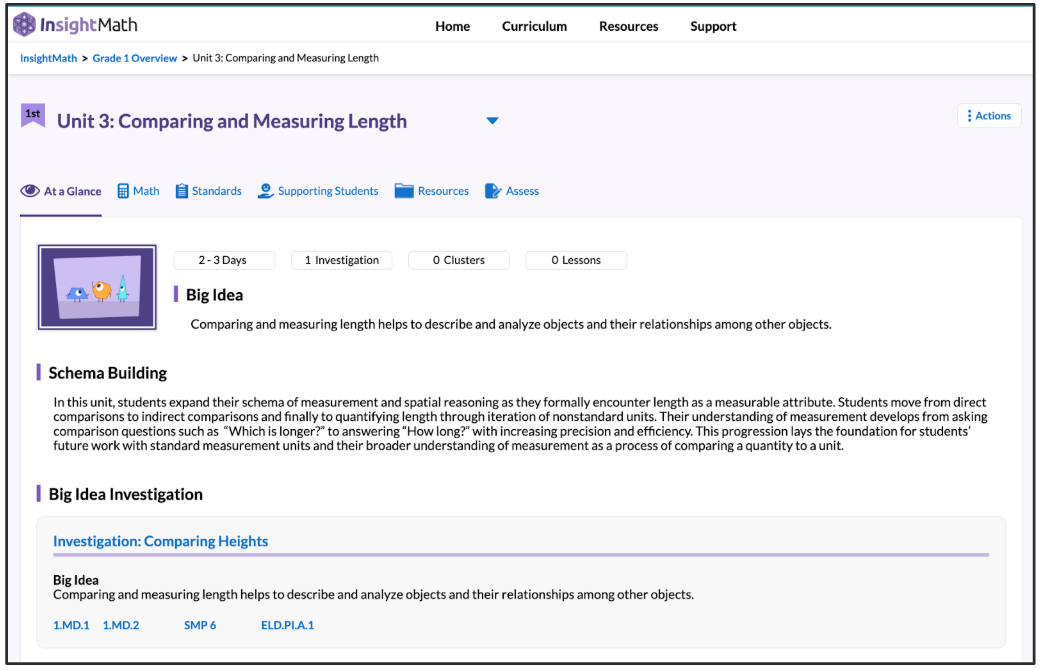Click the unit thumbnail with cartoon characters
The width and height of the screenshot is (1041, 670).
(97, 287)
